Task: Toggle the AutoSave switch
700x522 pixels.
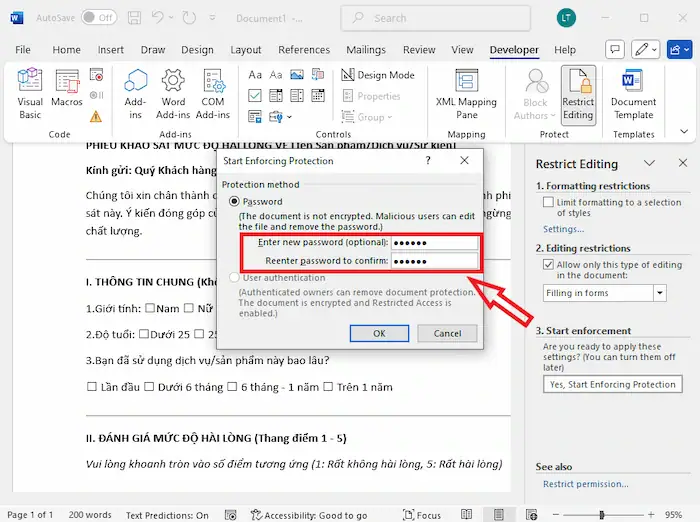Action: 98,18
